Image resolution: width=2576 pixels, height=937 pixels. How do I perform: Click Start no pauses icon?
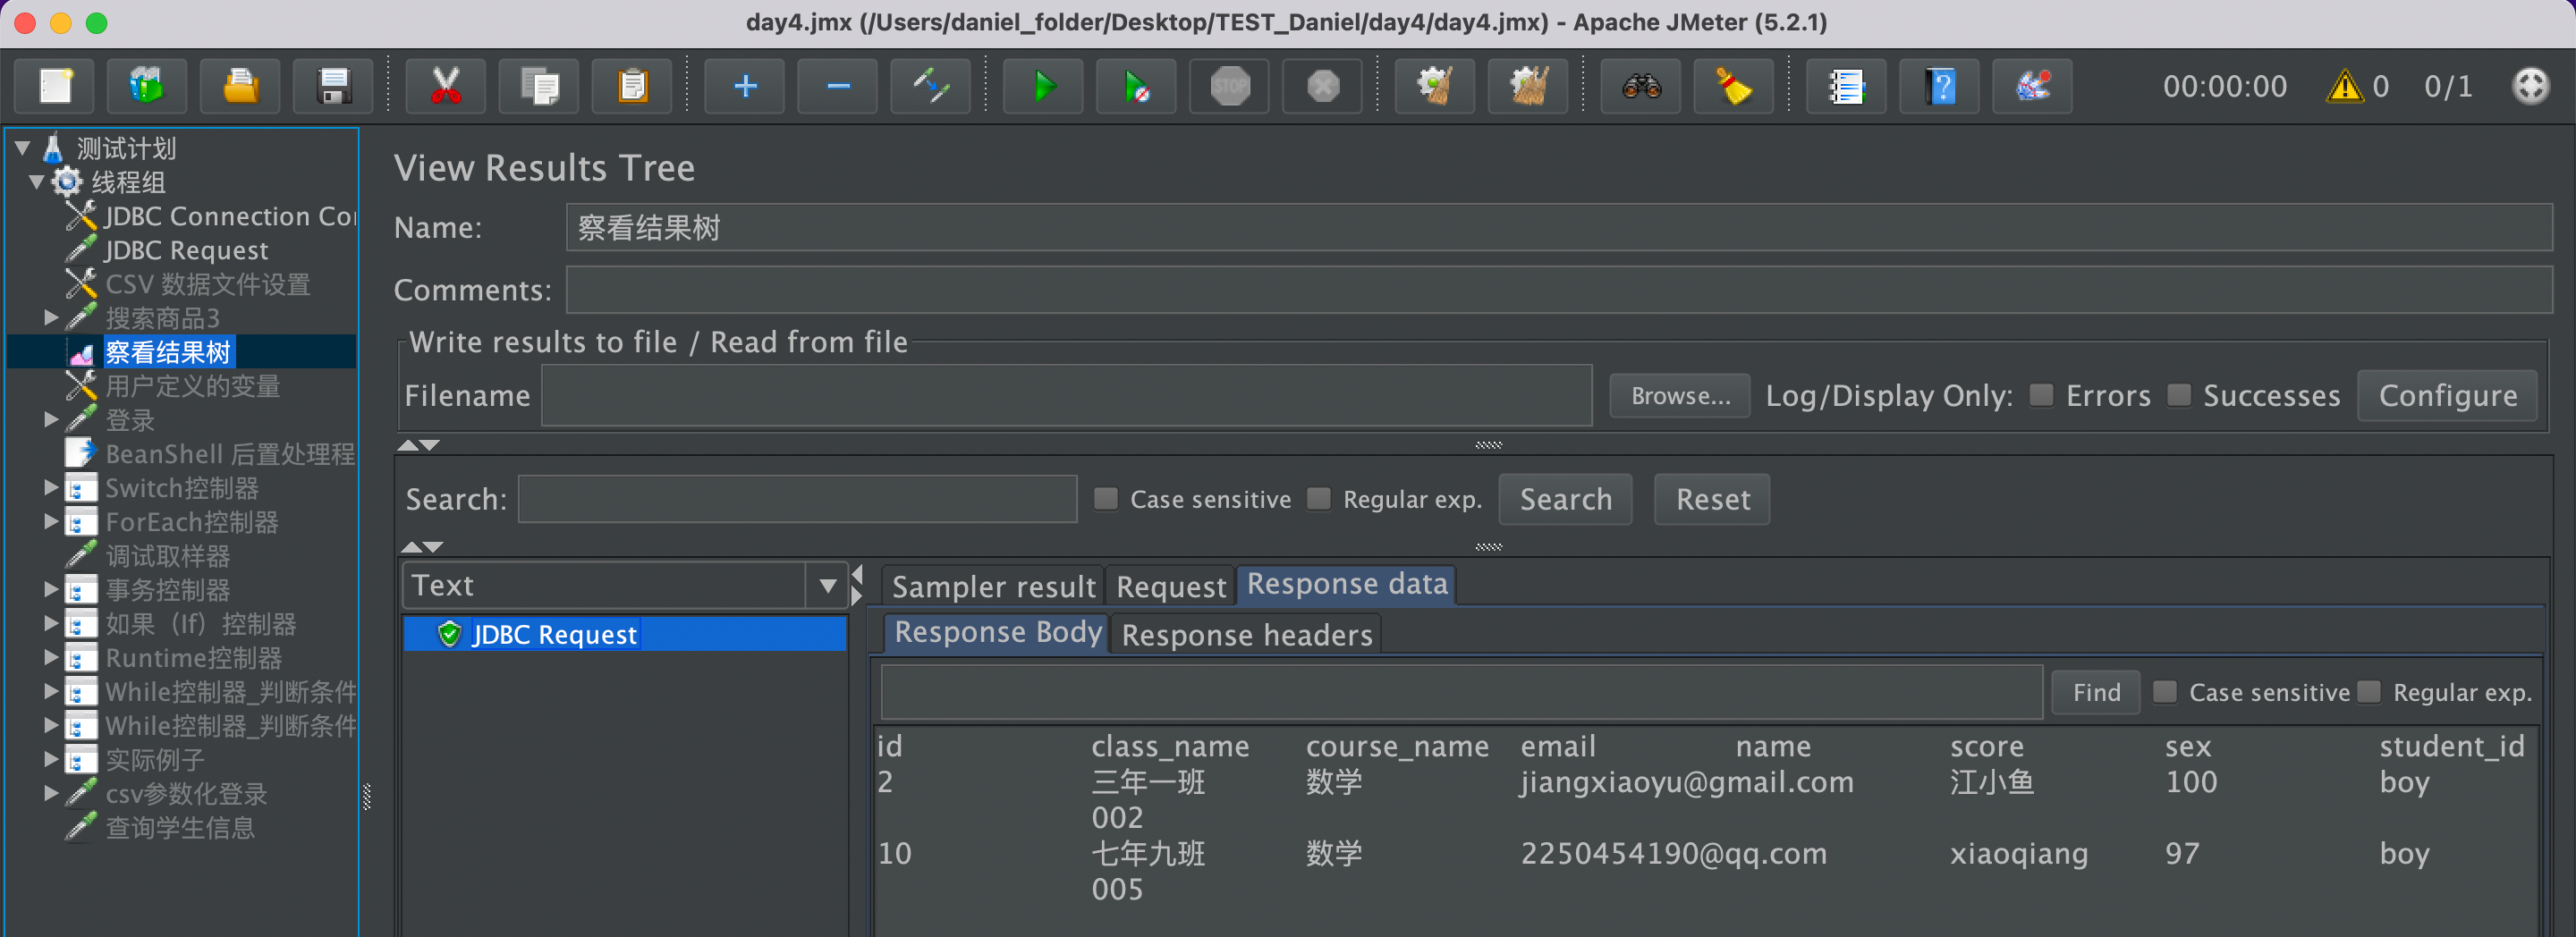[x=1137, y=86]
